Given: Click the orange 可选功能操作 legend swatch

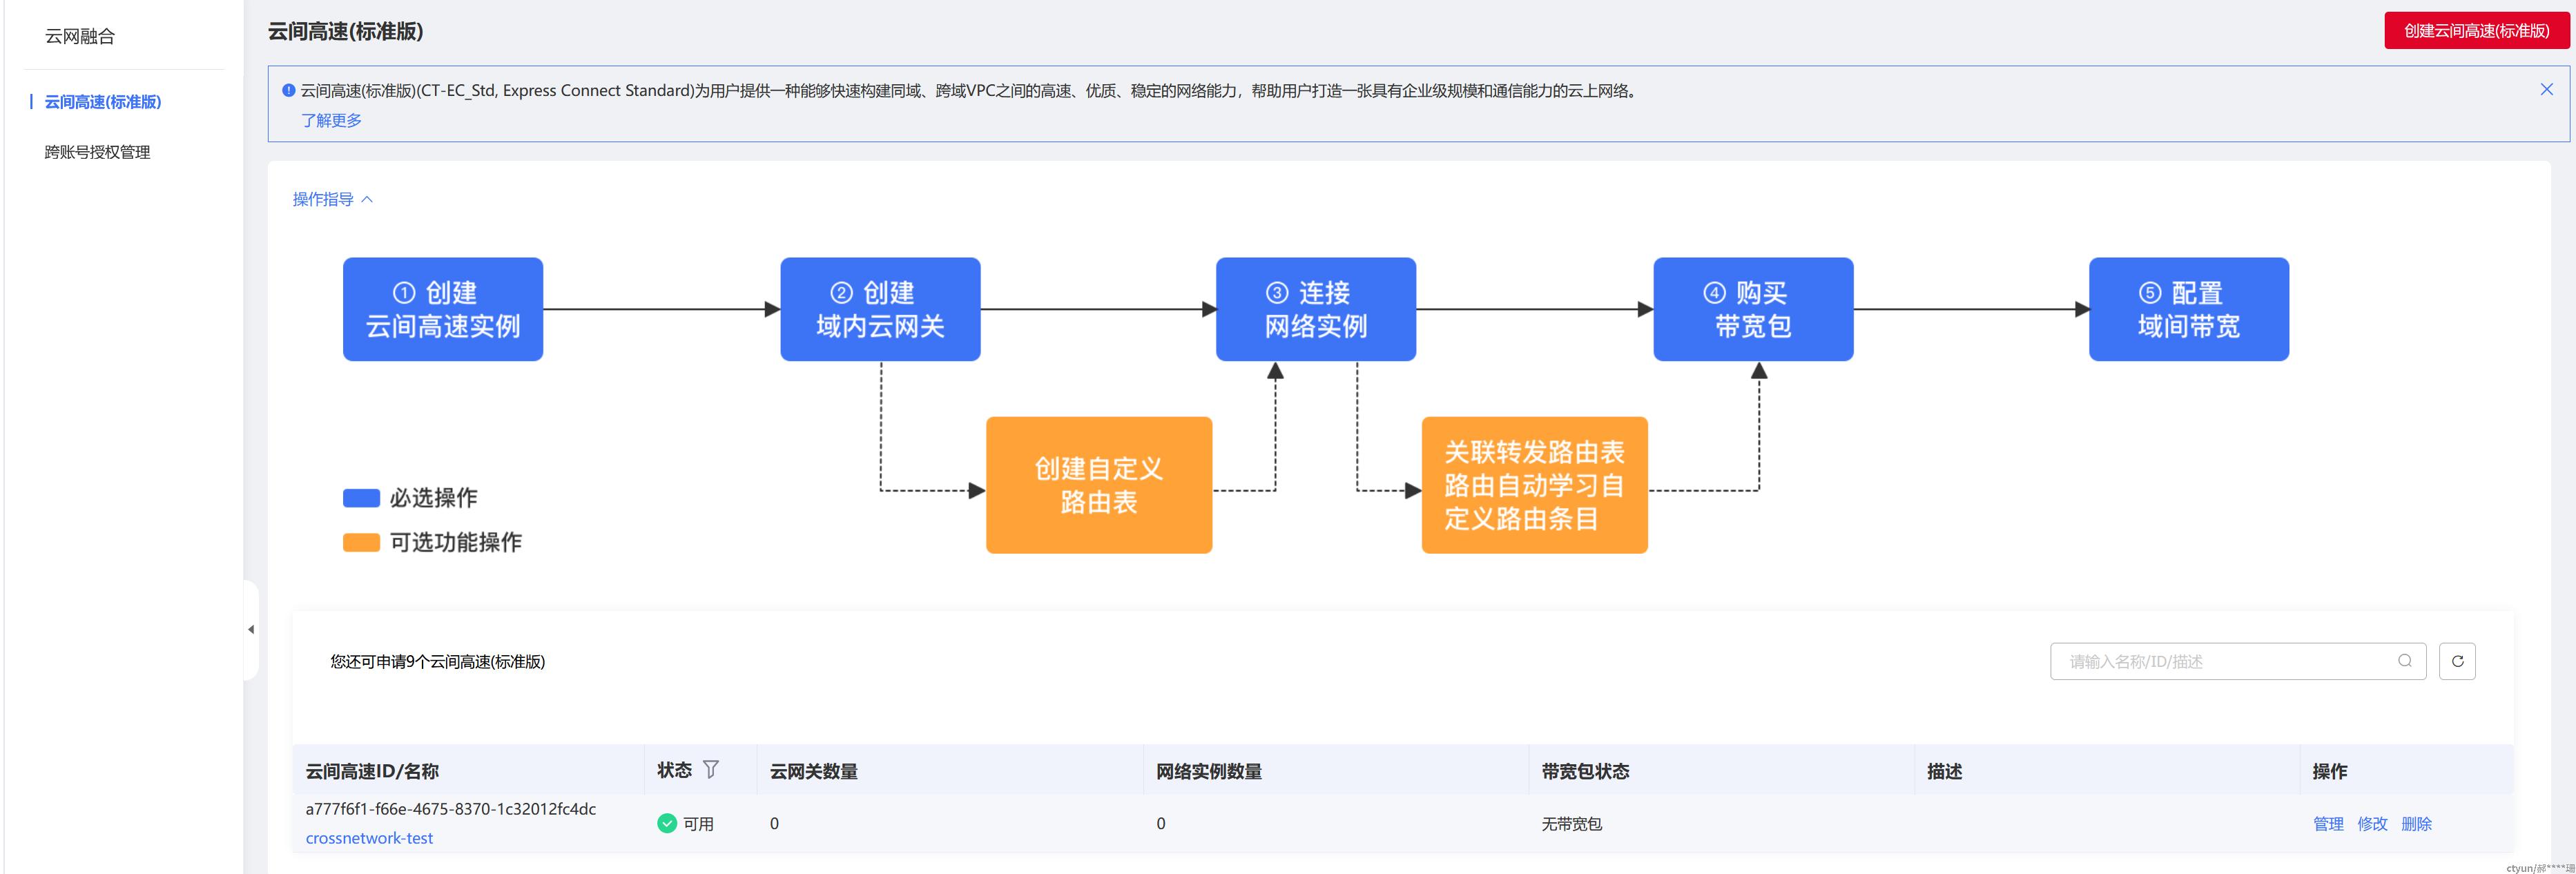Looking at the screenshot, I should click(361, 542).
